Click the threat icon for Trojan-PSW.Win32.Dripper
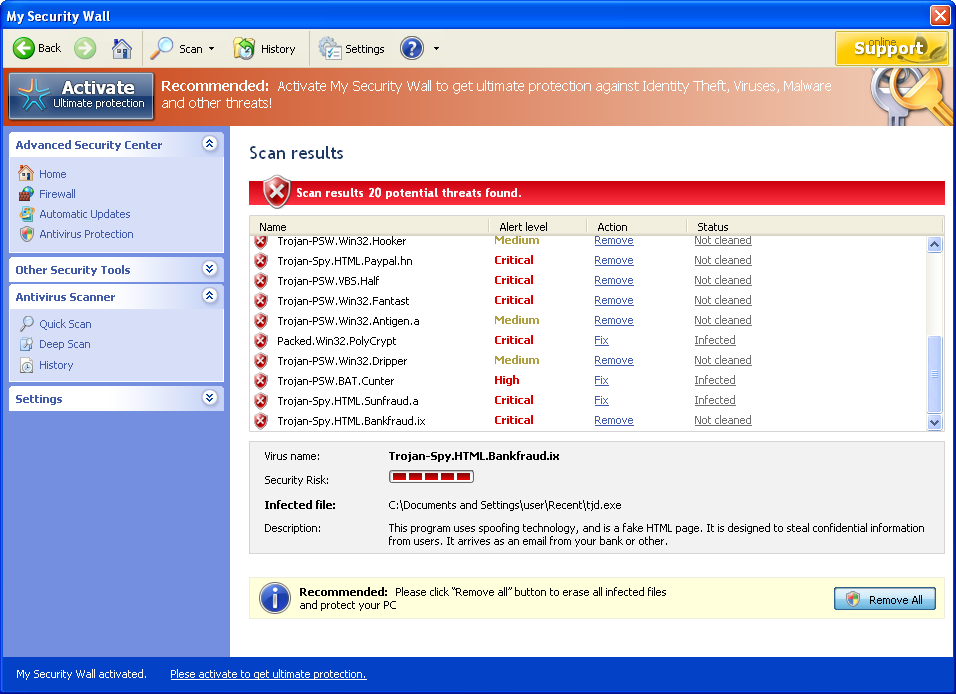This screenshot has height=694, width=956. coord(261,361)
